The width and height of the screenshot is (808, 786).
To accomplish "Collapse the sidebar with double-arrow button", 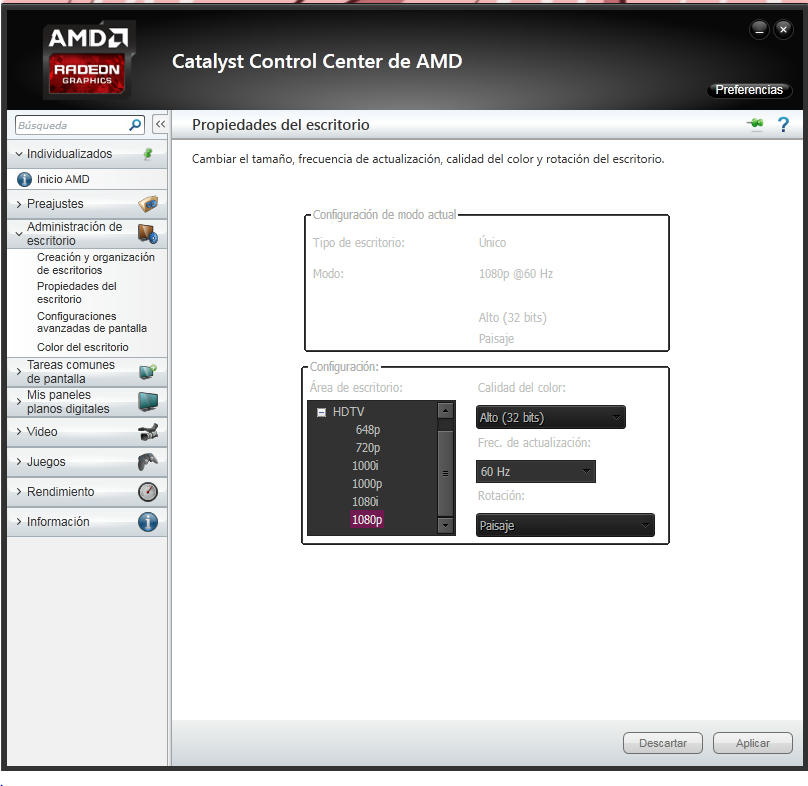I will pyautogui.click(x=160, y=124).
